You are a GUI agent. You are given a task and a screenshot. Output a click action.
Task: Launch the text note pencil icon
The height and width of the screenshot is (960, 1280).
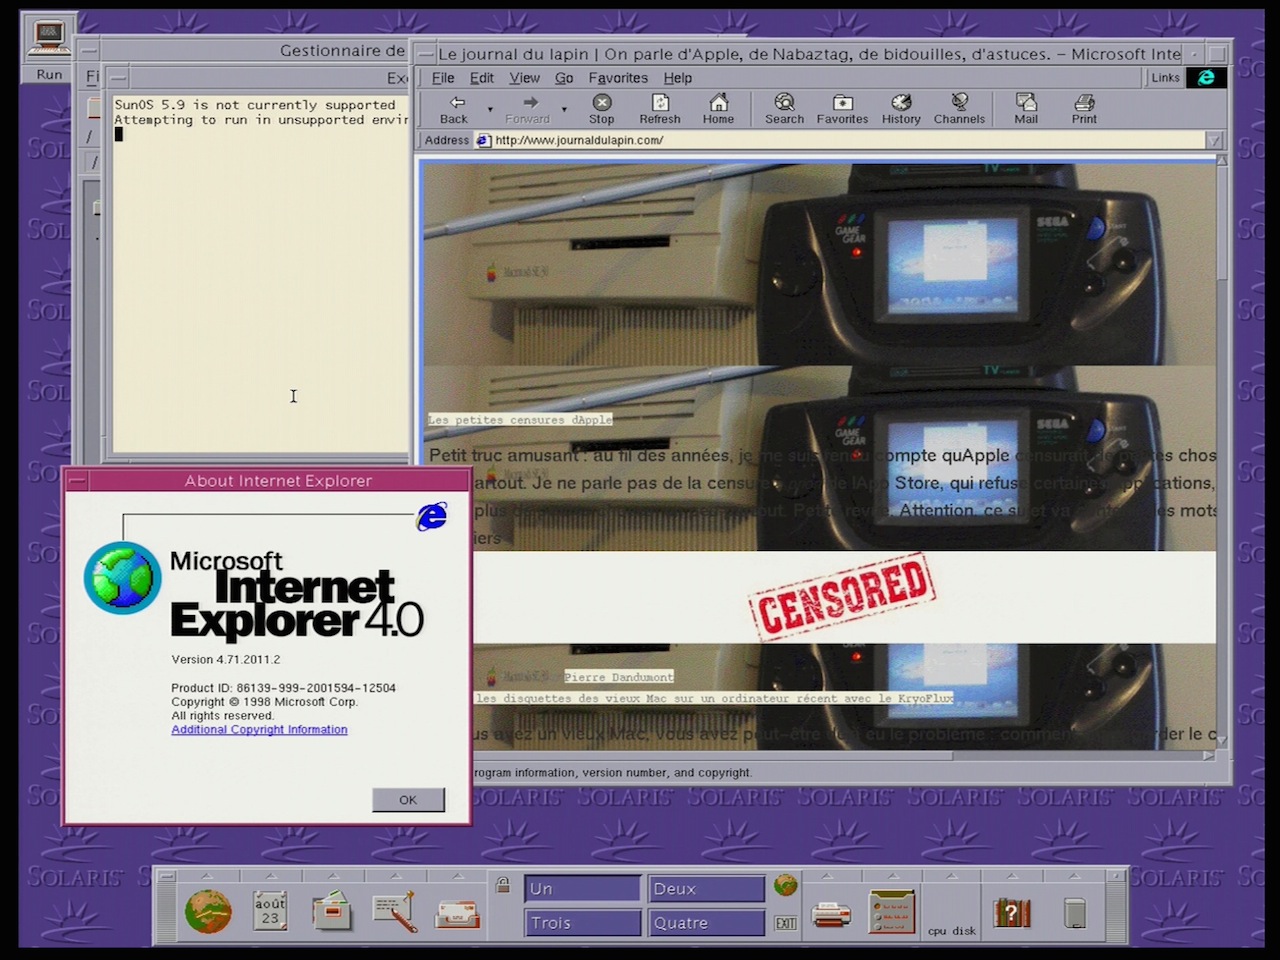click(x=395, y=911)
